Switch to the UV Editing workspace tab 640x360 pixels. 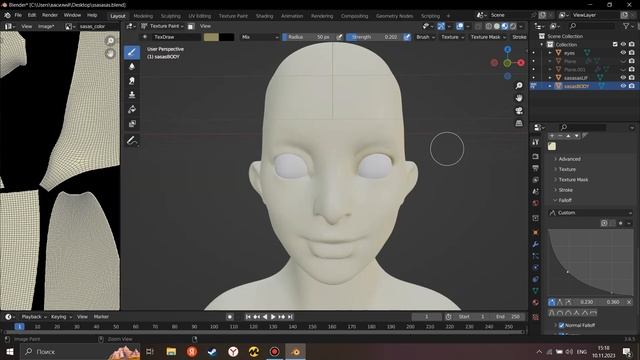(199, 16)
